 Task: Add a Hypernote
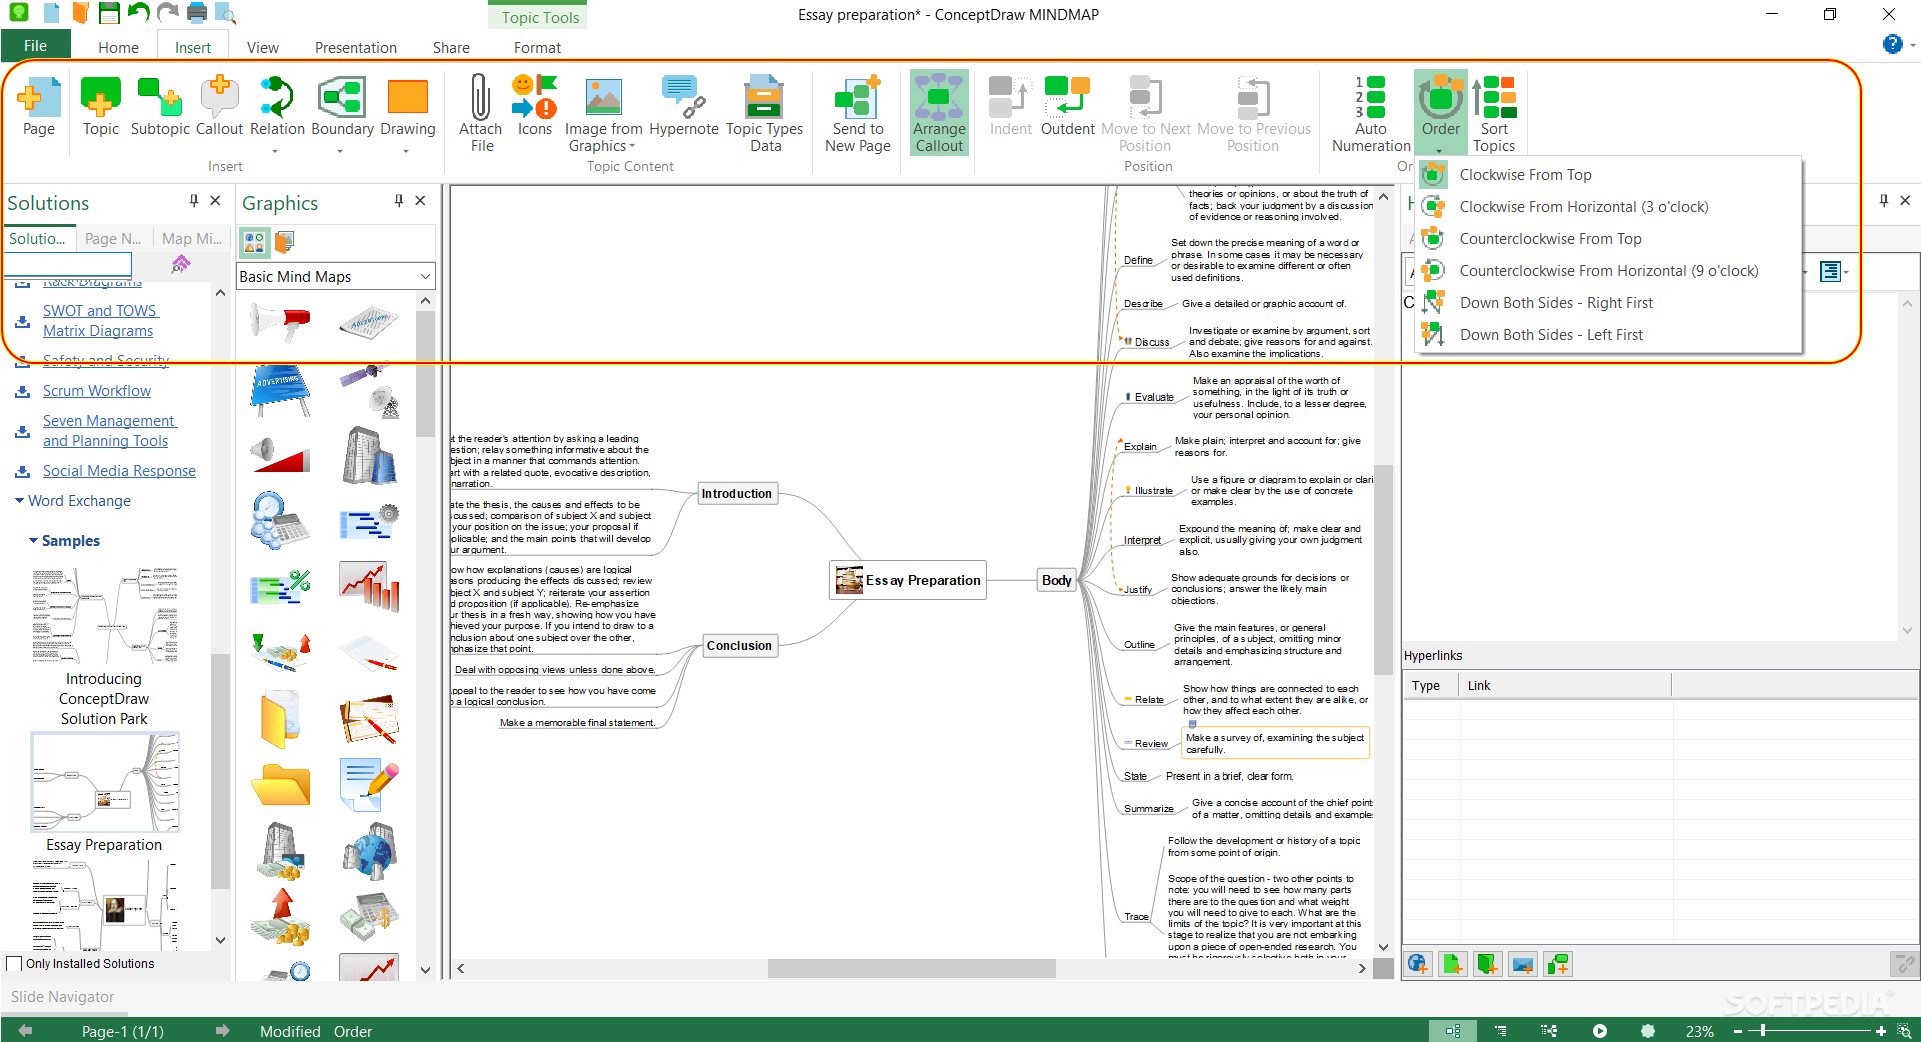pyautogui.click(x=683, y=106)
